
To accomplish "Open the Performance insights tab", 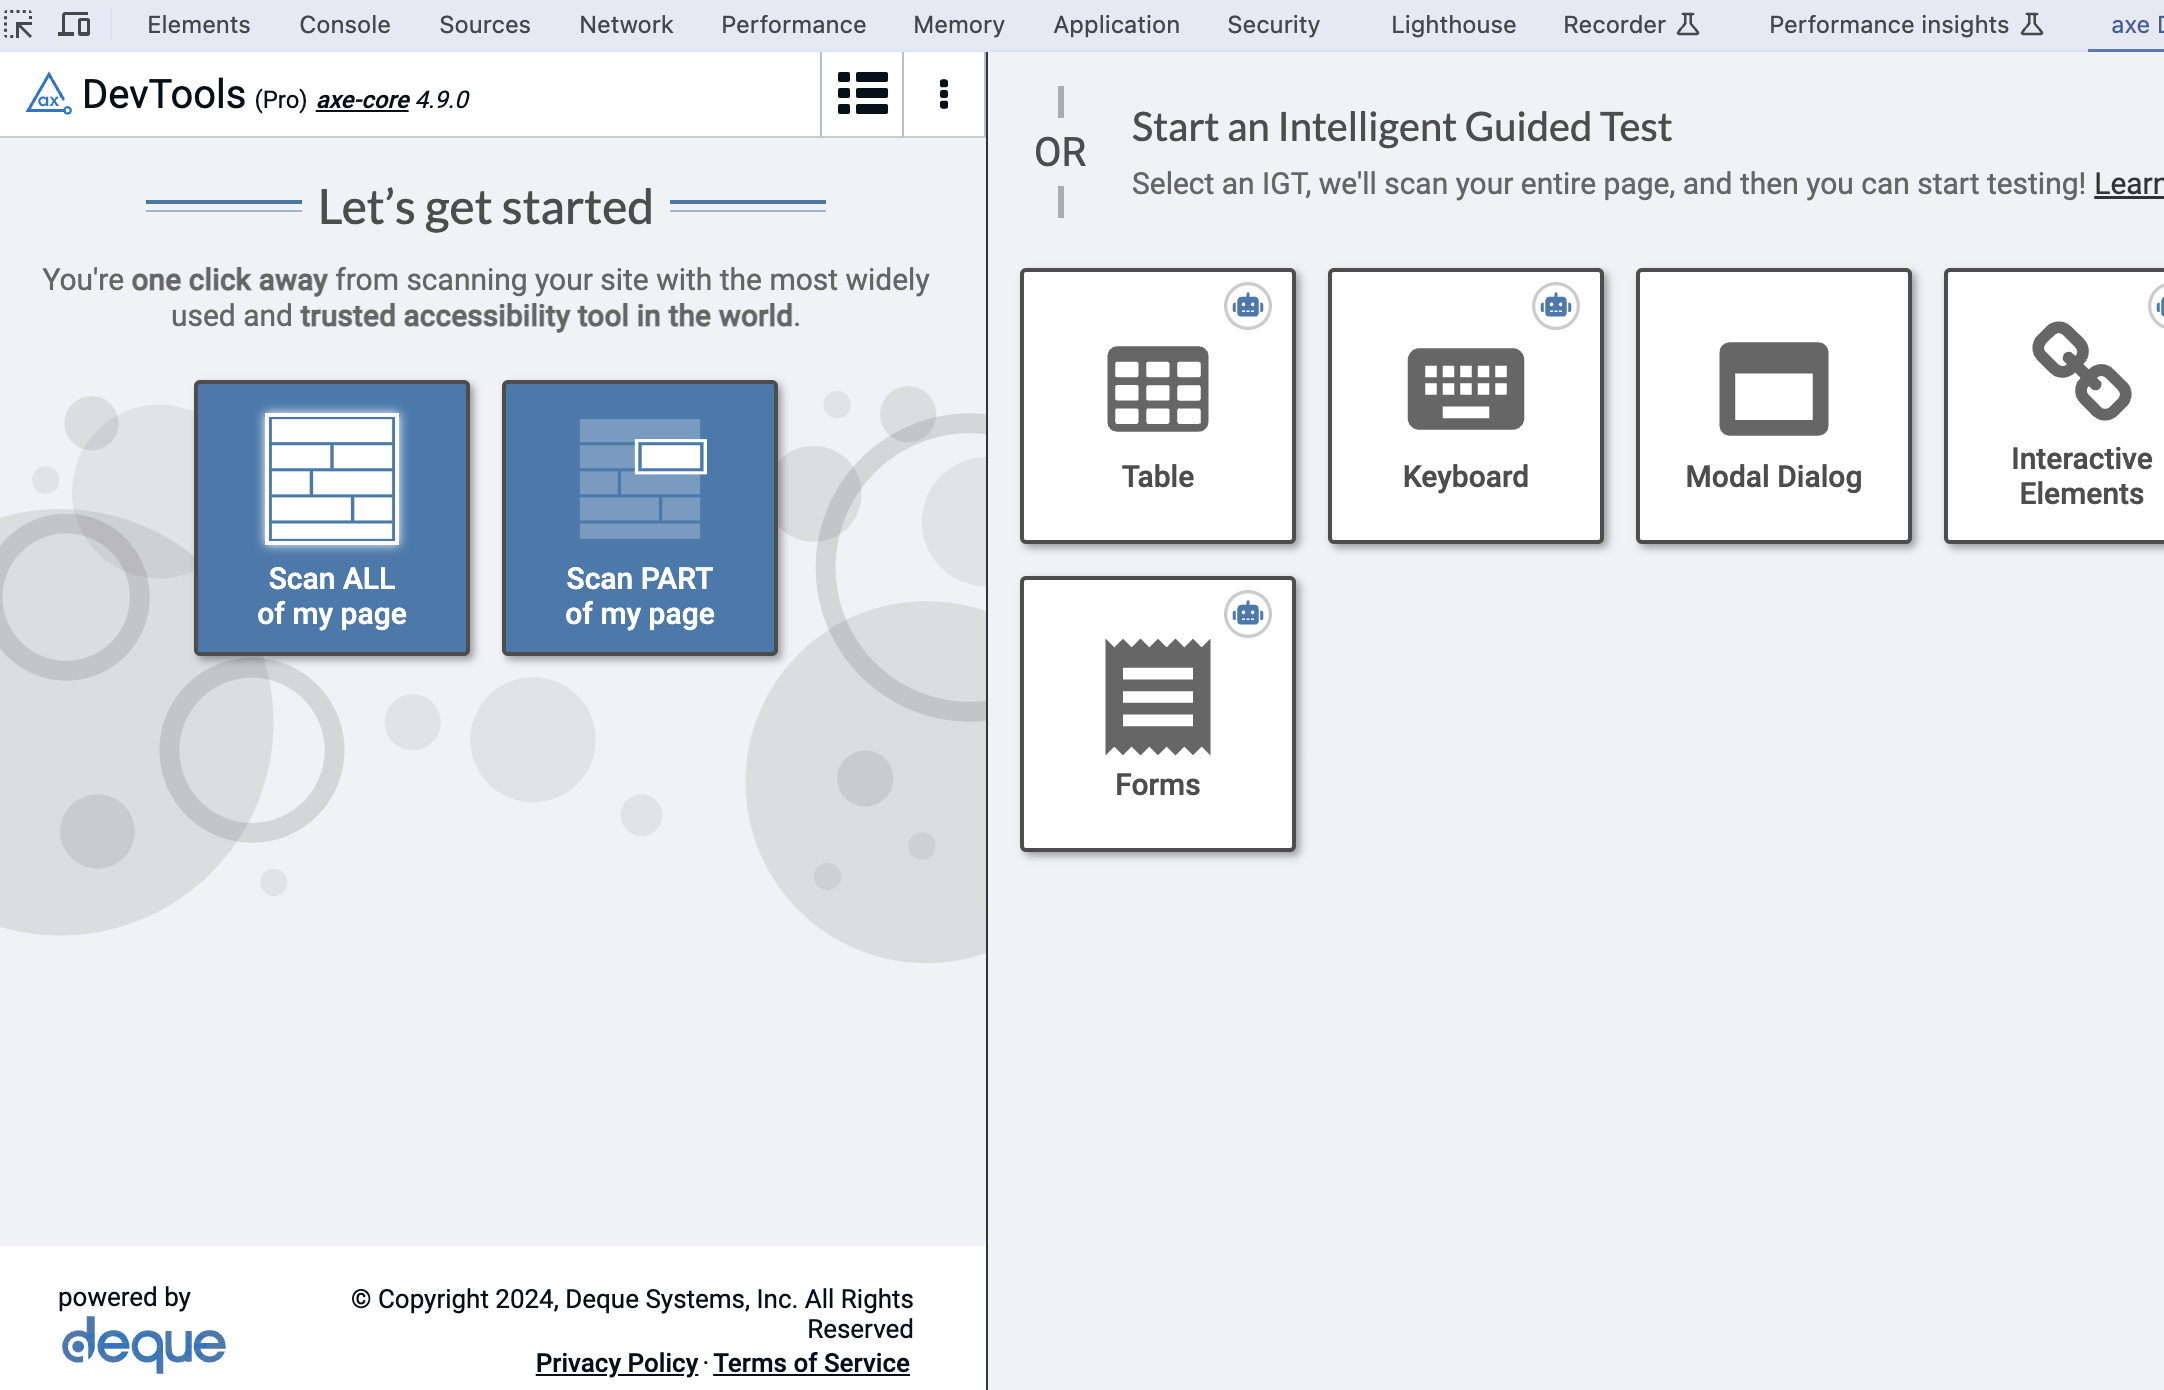I will [x=1906, y=24].
